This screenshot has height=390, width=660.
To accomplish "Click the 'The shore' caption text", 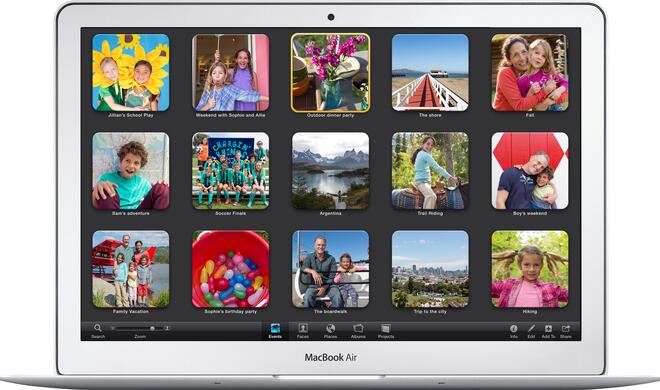I will [x=430, y=115].
